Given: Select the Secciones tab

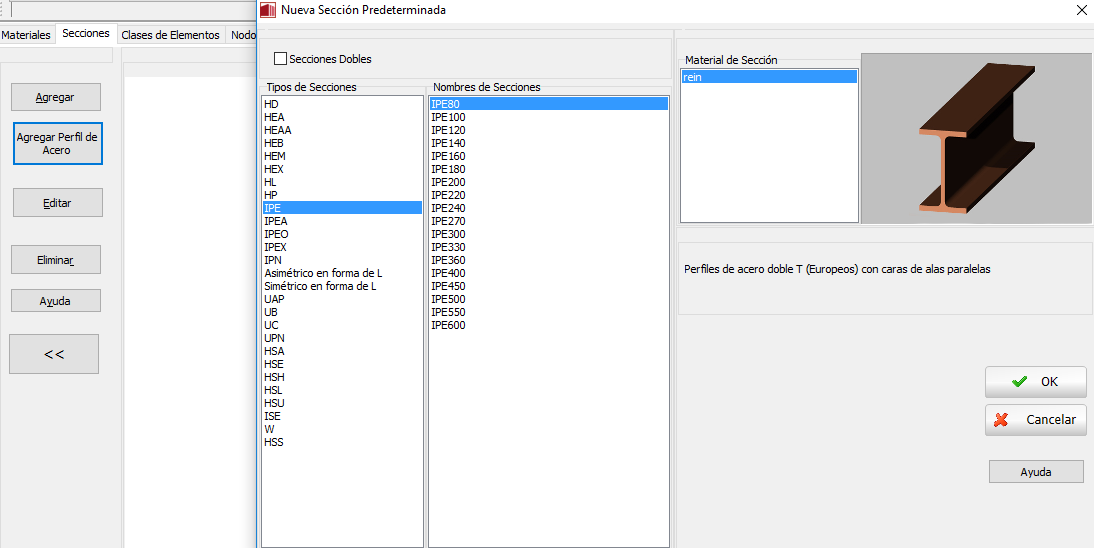Looking at the screenshot, I should click(x=86, y=34).
